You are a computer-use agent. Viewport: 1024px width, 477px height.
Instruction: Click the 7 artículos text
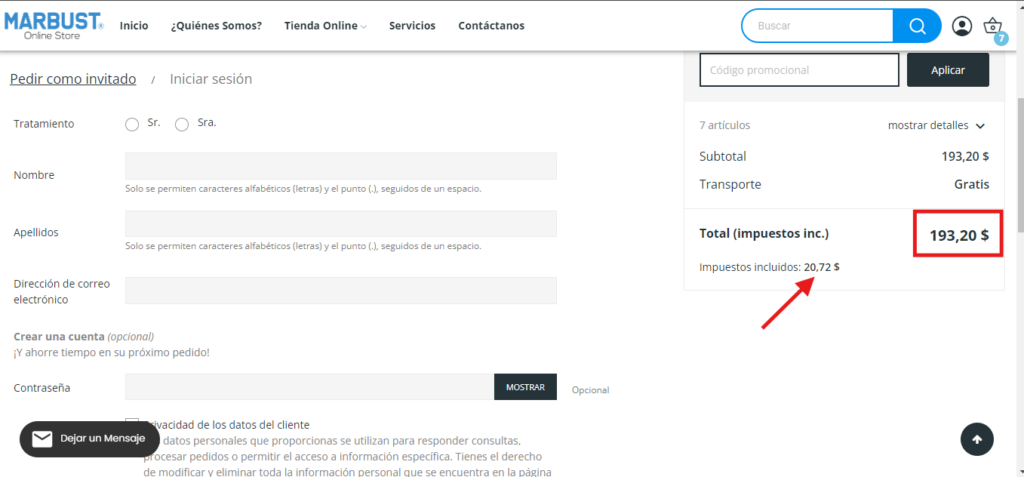pyautogui.click(x=724, y=125)
